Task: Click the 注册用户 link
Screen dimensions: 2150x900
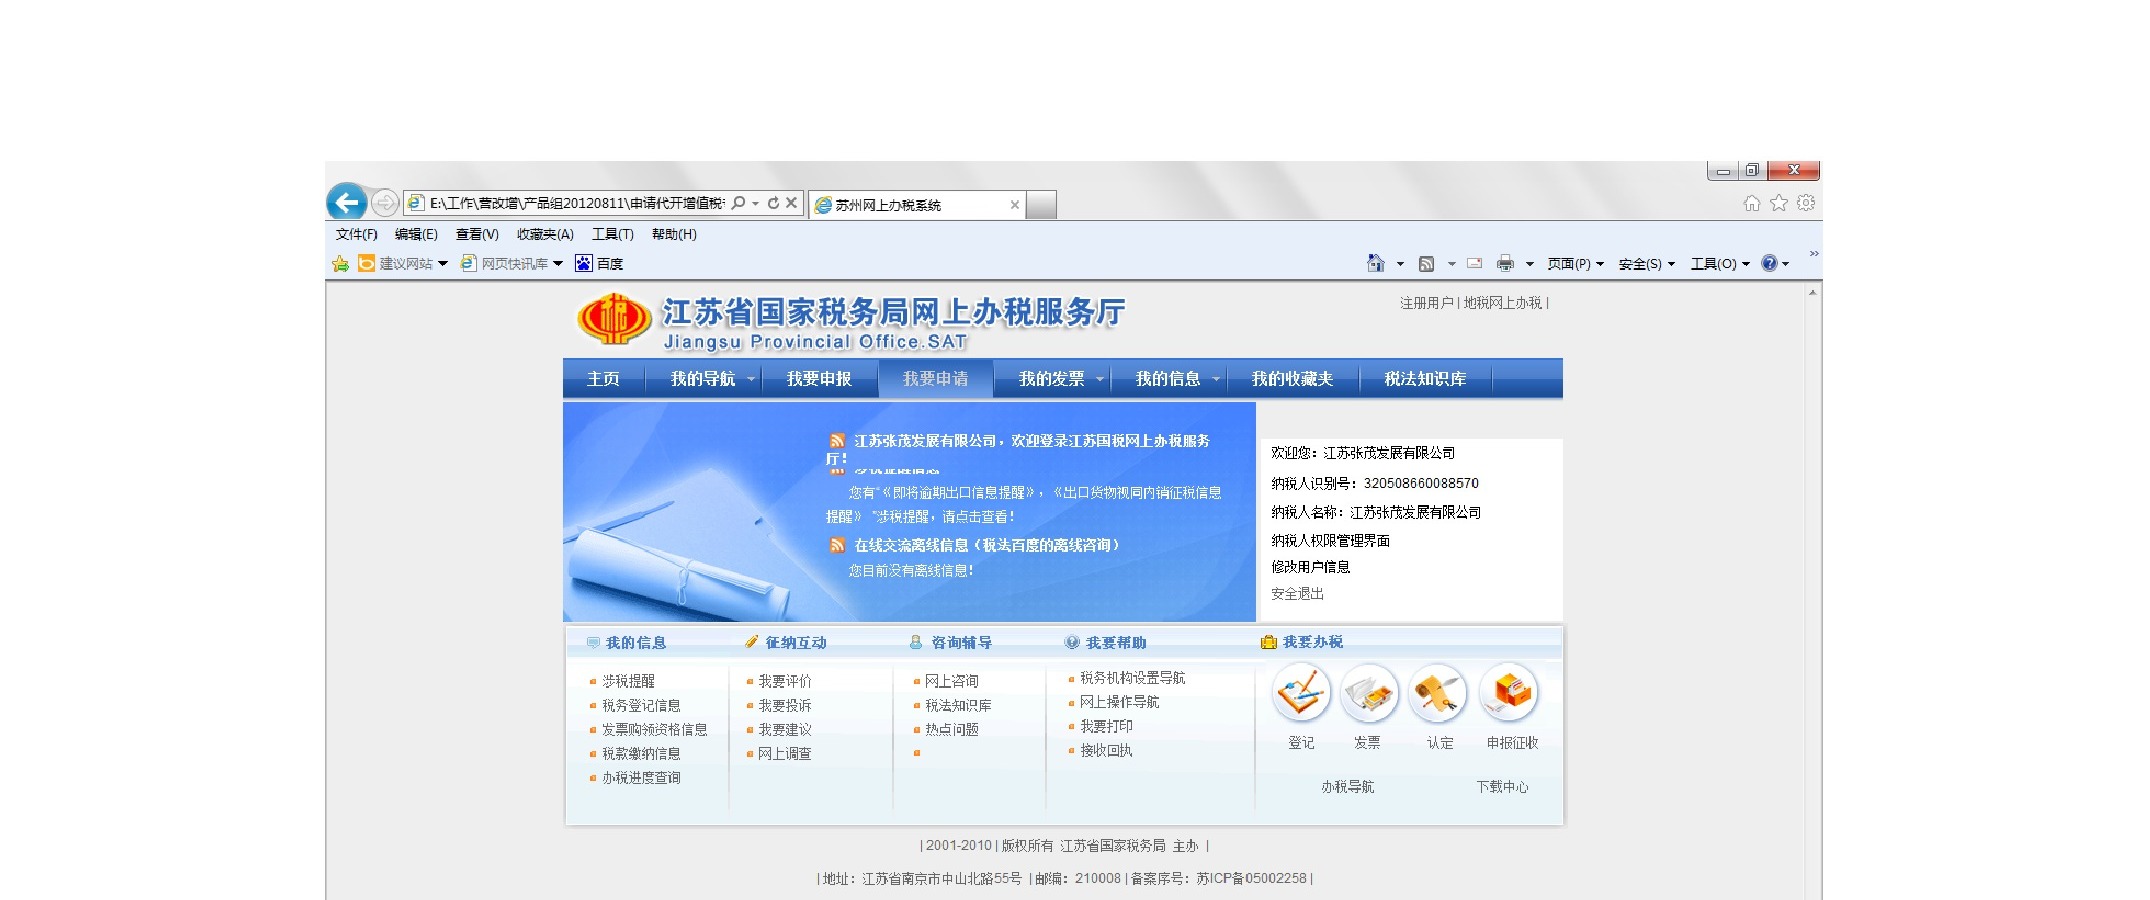Action: pos(1426,303)
